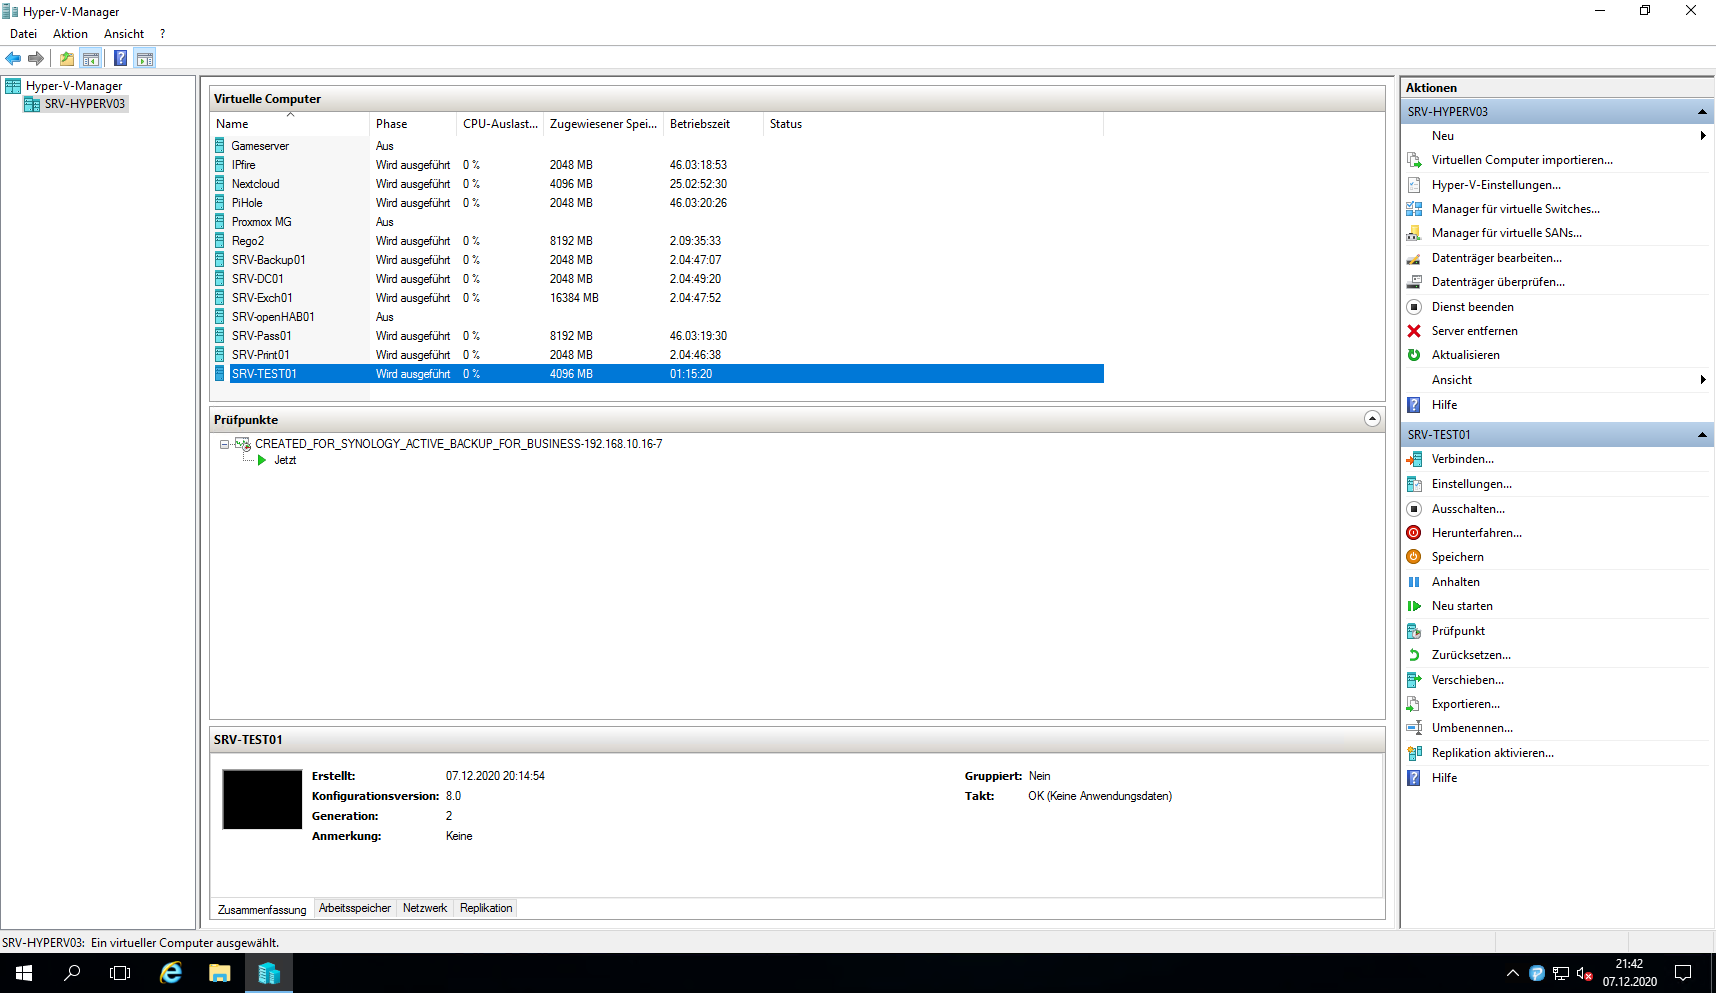Viewport: 1716px width, 993px height.
Task: Open File Explorer from the taskbar
Action: (219, 973)
